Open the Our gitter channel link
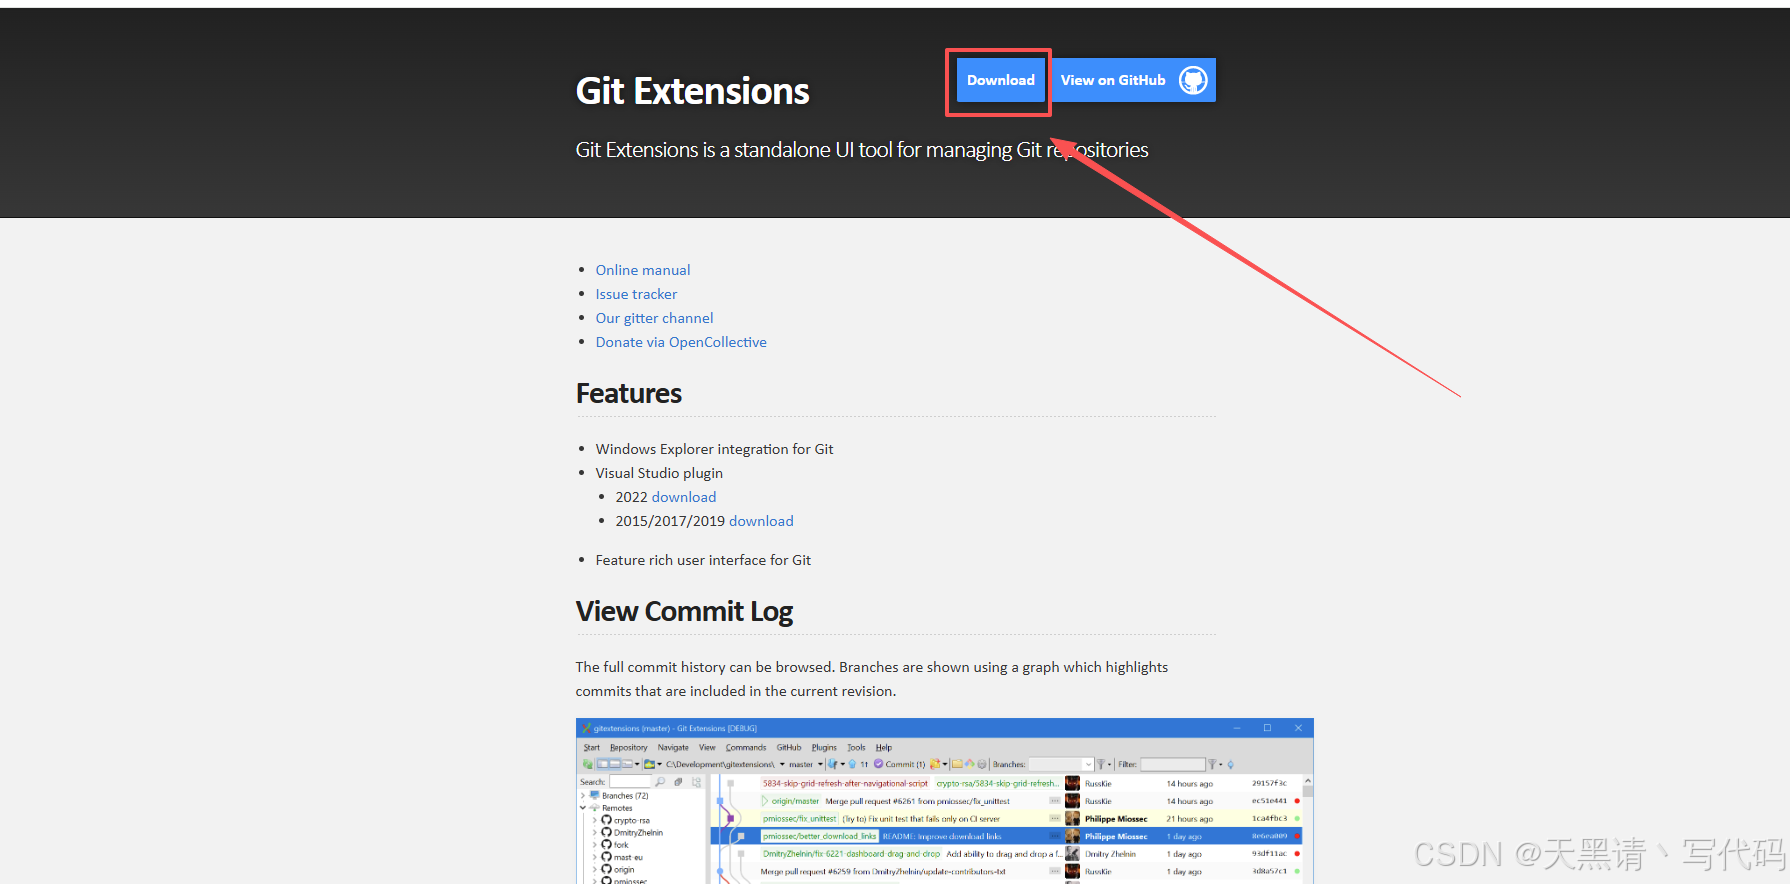Viewport: 1790px width, 884px height. coord(654,318)
